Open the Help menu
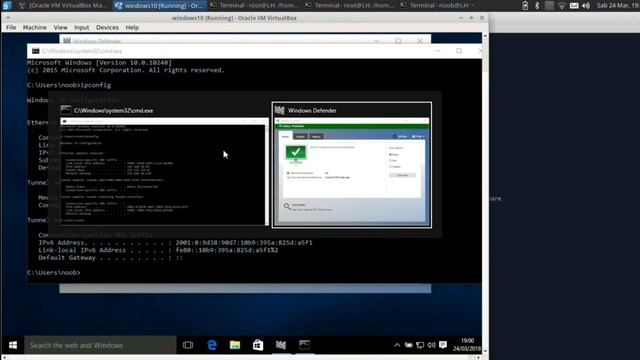Screen dimensions: 640x360 132,27
